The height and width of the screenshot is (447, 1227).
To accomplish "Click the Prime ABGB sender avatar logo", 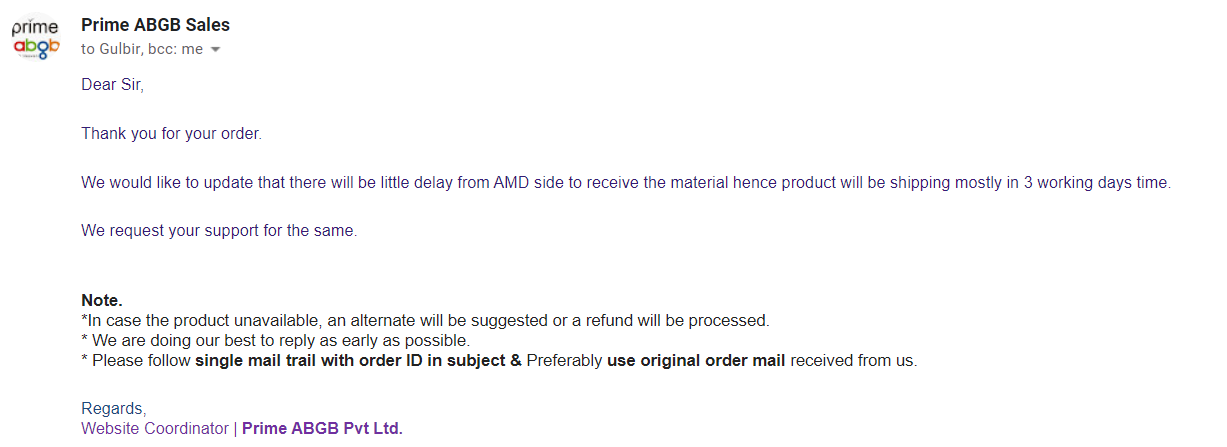I will (x=36, y=37).
